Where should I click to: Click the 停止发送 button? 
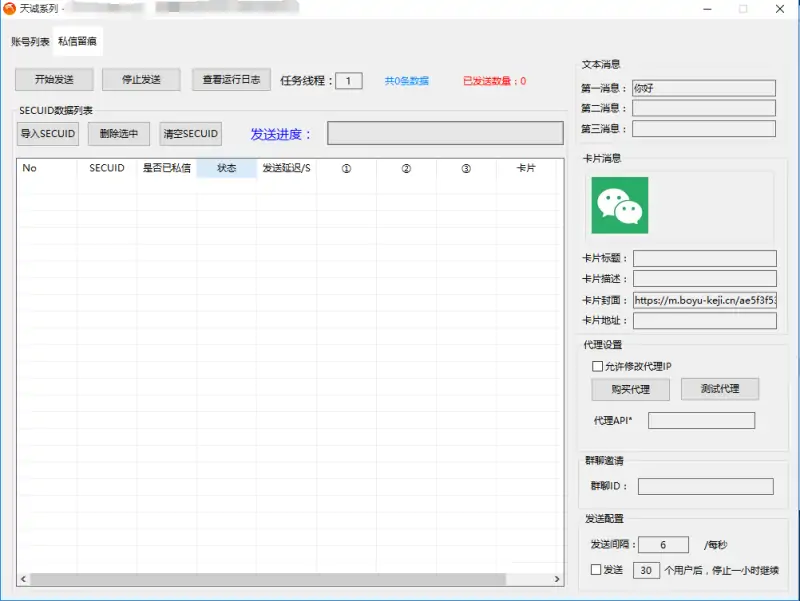point(141,79)
